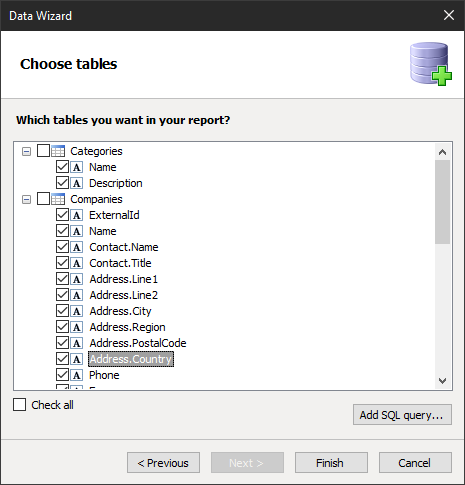Toggle the Check all checkbox
This screenshot has width=465, height=485.
(19, 405)
